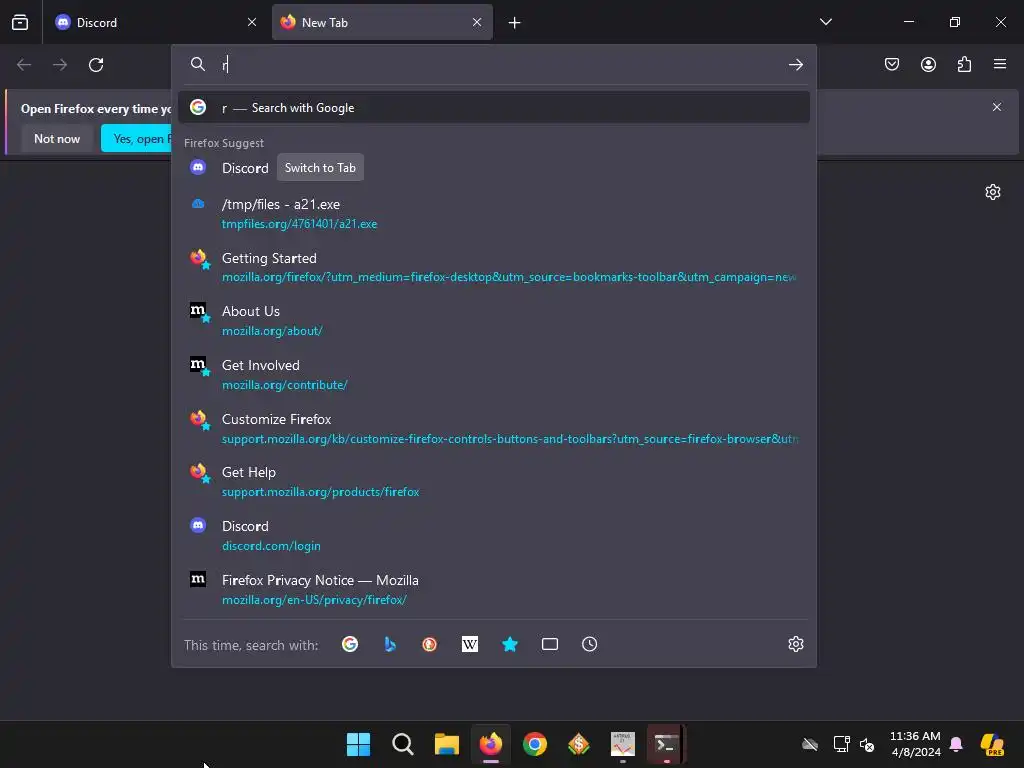This screenshot has height=768, width=1024.
Task: Expand the list all tabs chevron
Action: 825,22
